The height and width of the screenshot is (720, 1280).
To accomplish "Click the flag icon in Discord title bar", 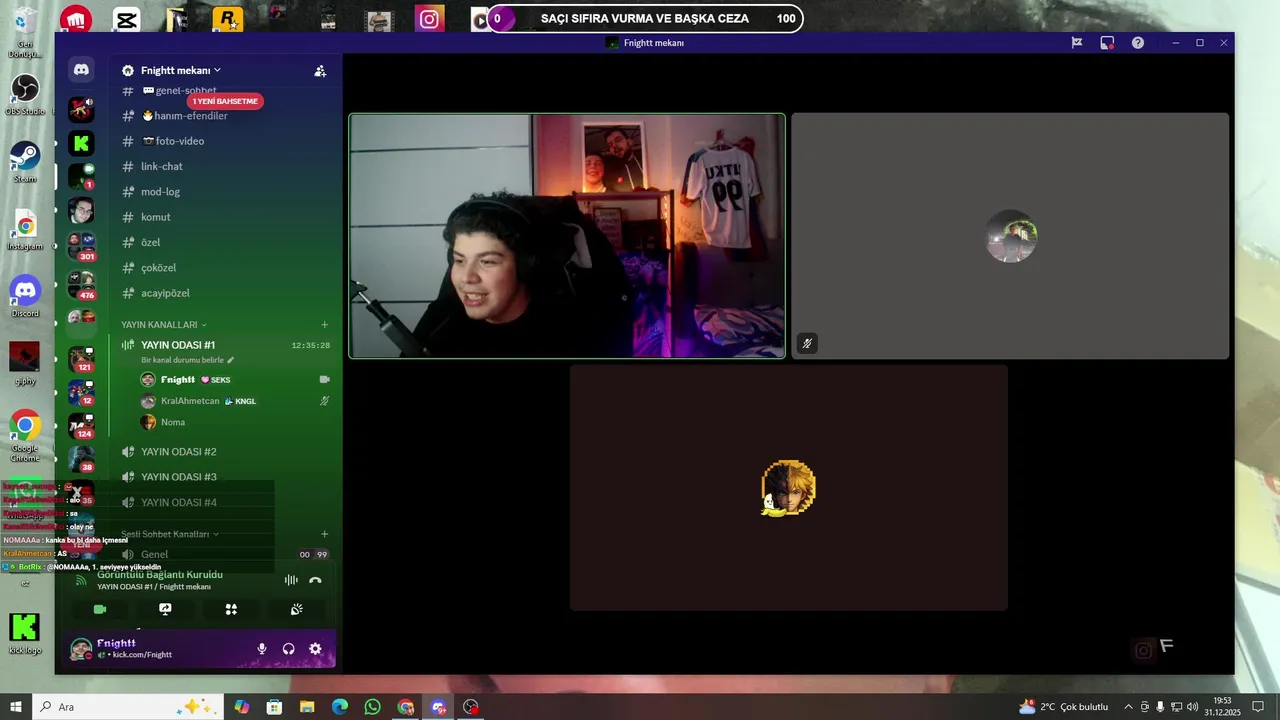I will pyautogui.click(x=1077, y=43).
